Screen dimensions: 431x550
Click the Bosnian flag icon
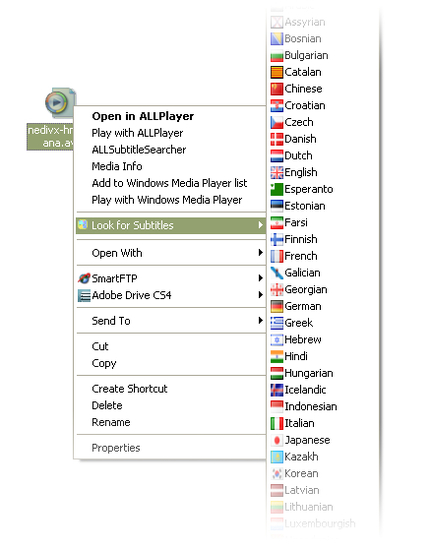[x=277, y=39]
